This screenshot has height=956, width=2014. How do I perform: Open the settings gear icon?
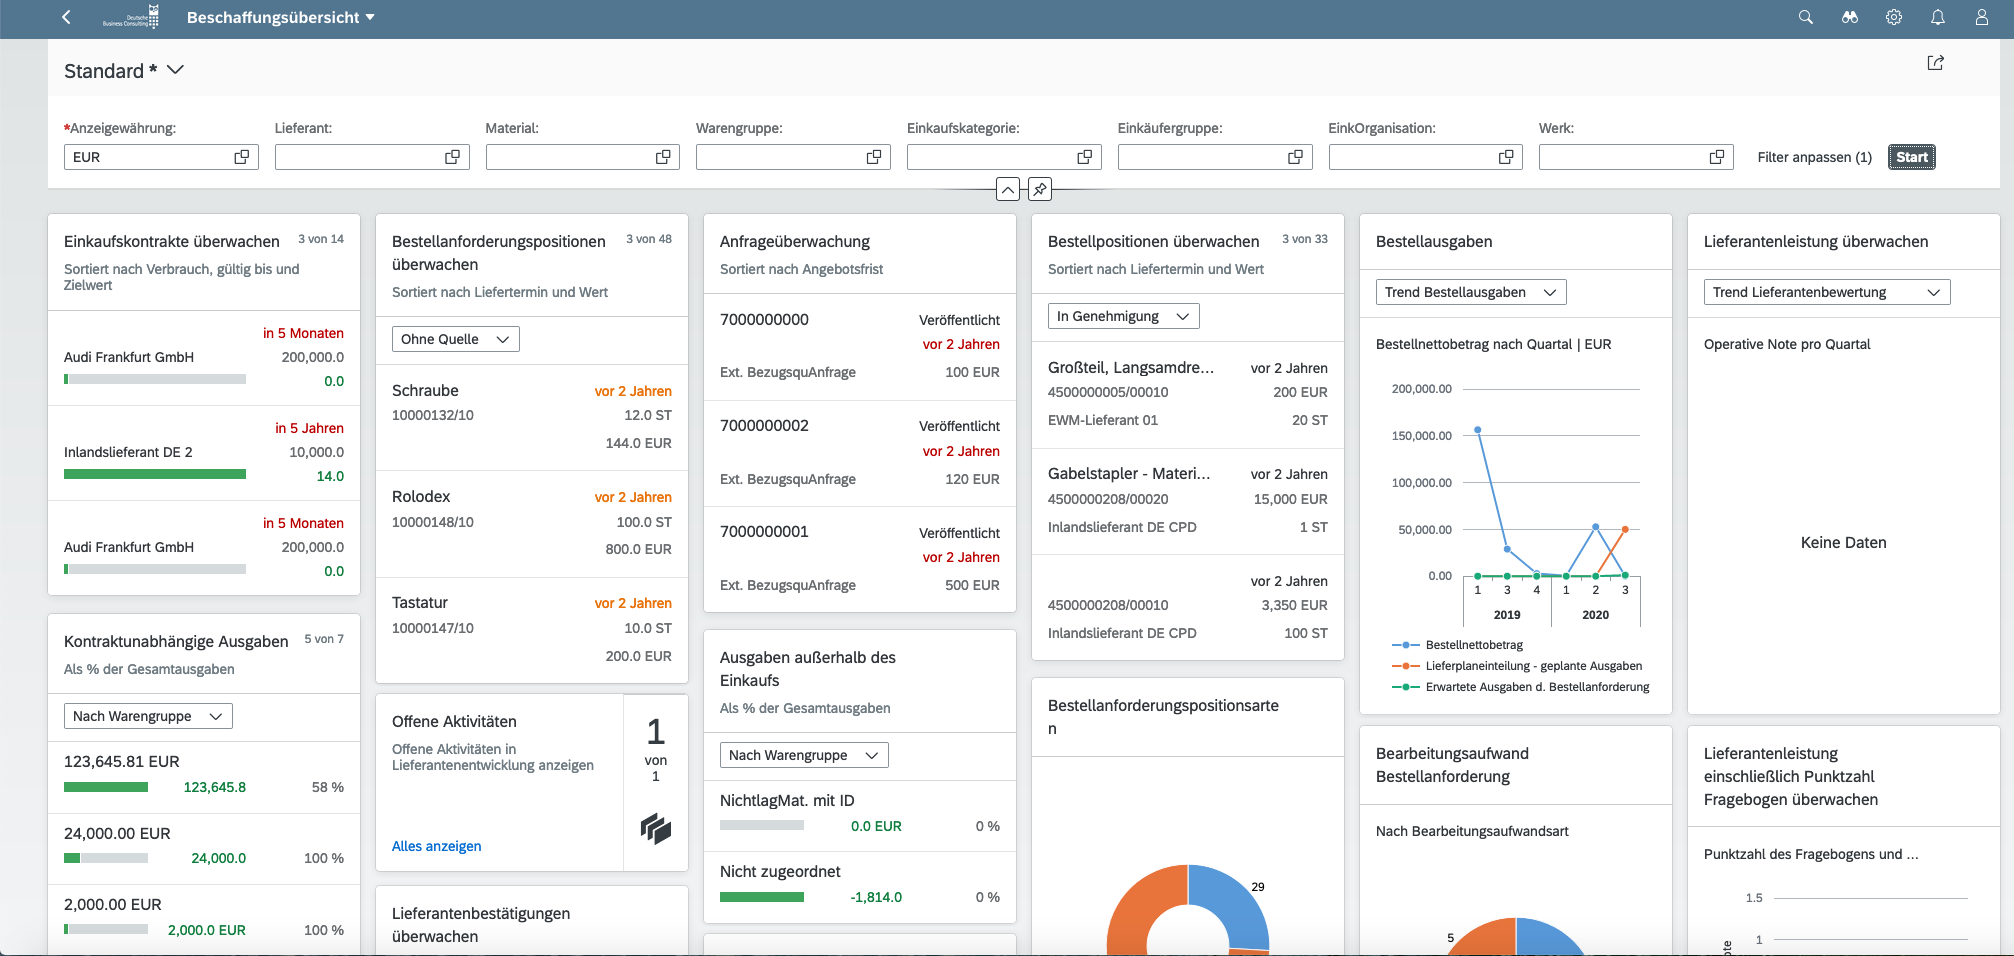pos(1893,17)
